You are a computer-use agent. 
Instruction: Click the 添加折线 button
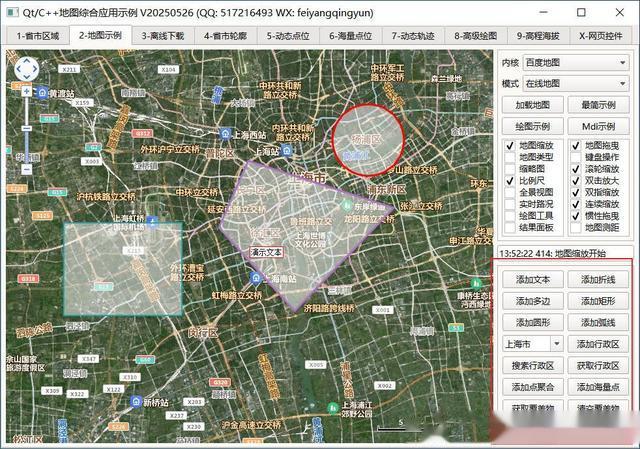(598, 280)
